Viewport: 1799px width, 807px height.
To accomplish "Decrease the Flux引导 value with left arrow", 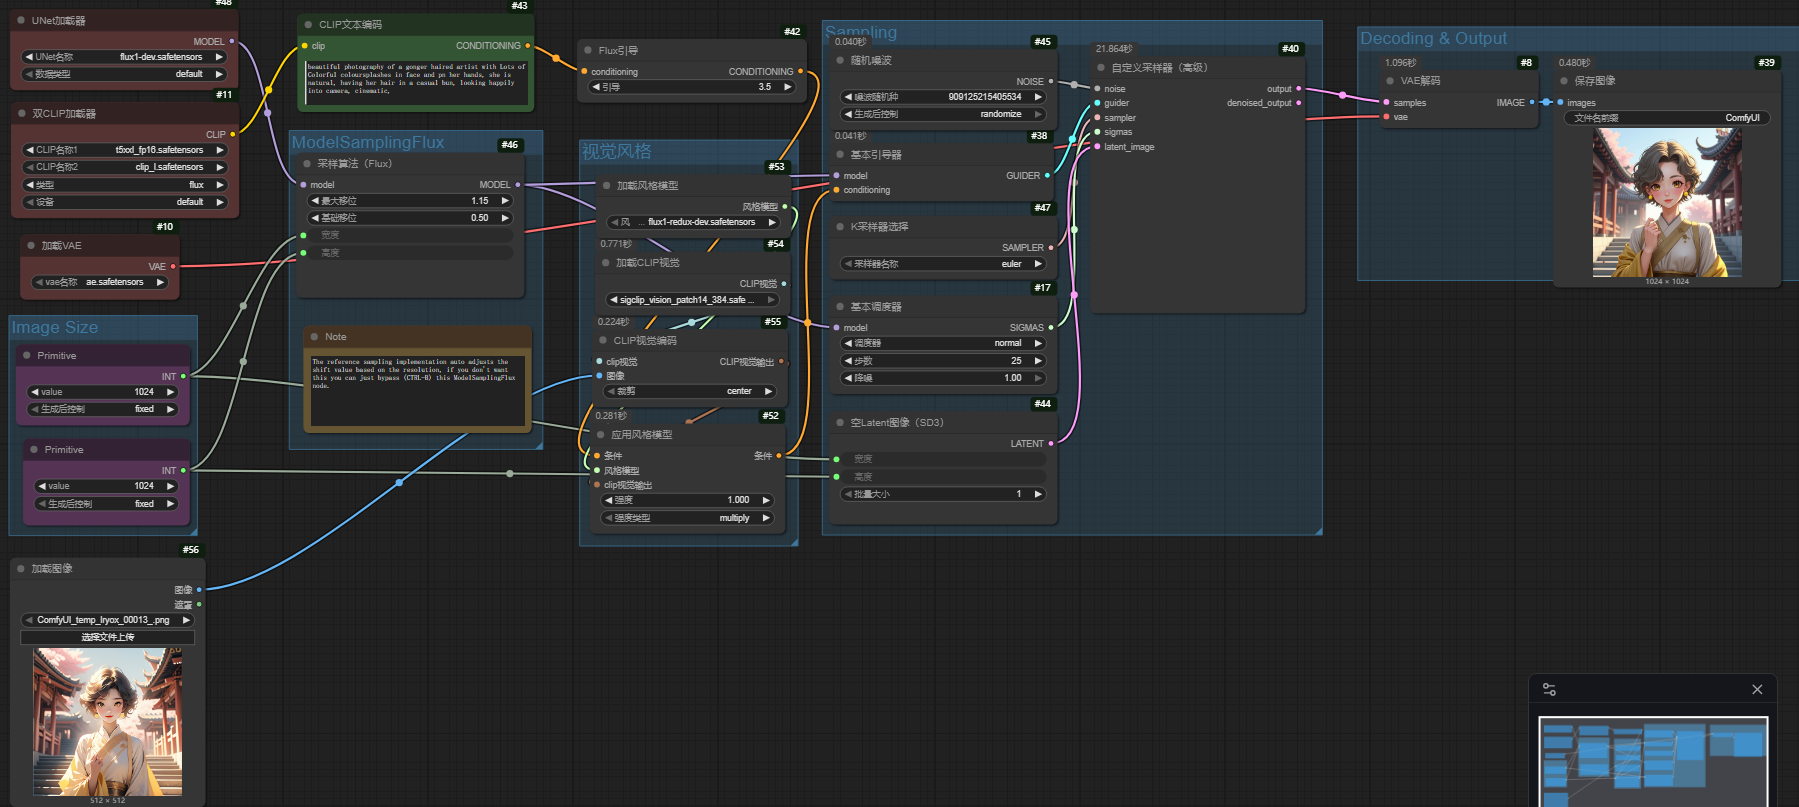I will 596,87.
